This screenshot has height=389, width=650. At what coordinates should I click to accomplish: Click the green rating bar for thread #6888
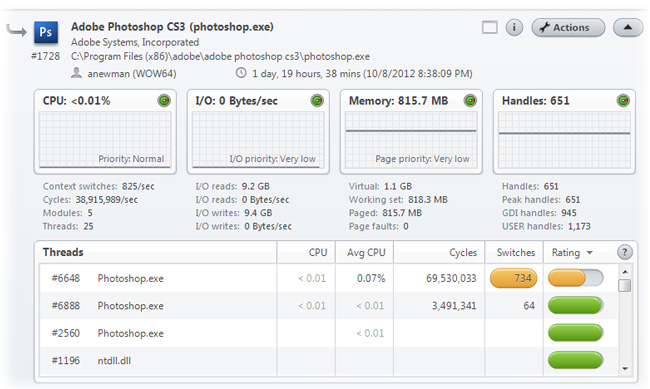(x=575, y=306)
